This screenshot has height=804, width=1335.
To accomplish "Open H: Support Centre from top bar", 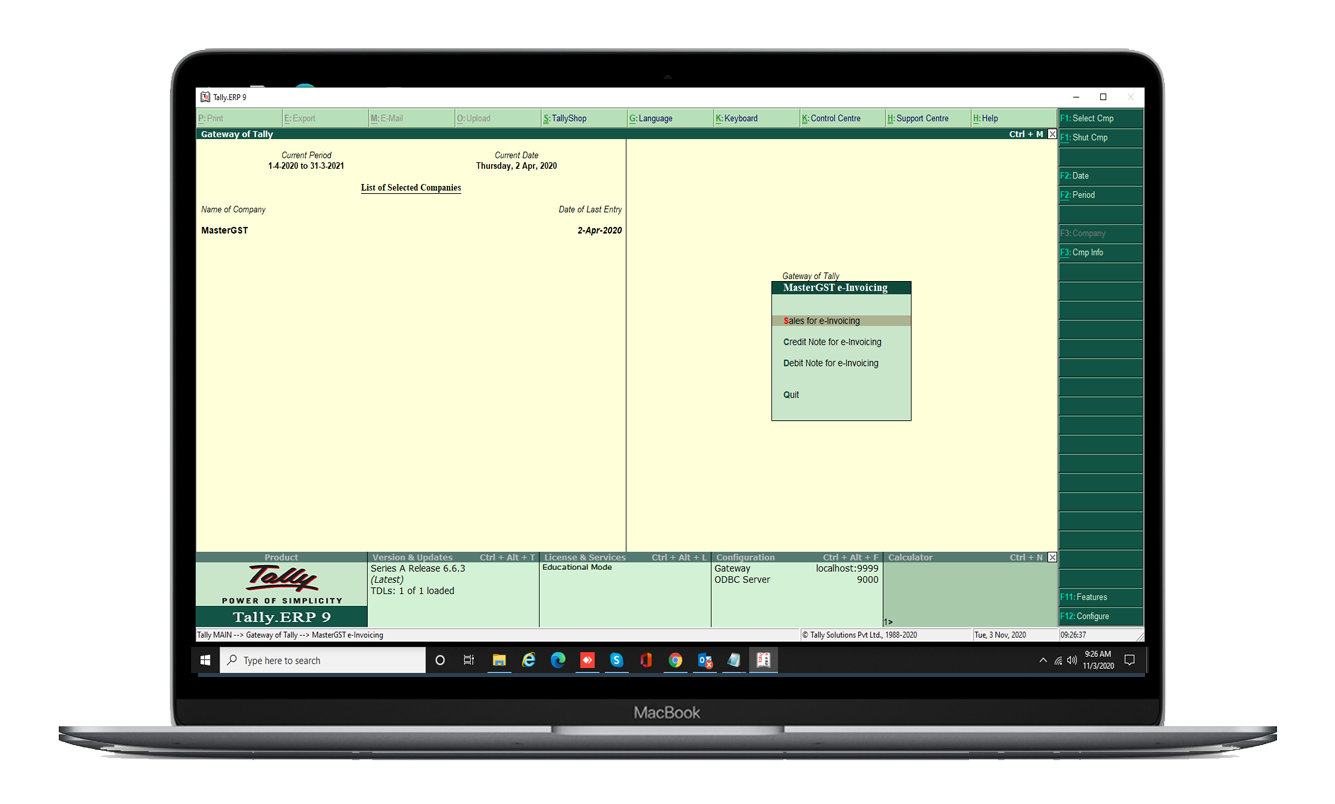I will [927, 118].
